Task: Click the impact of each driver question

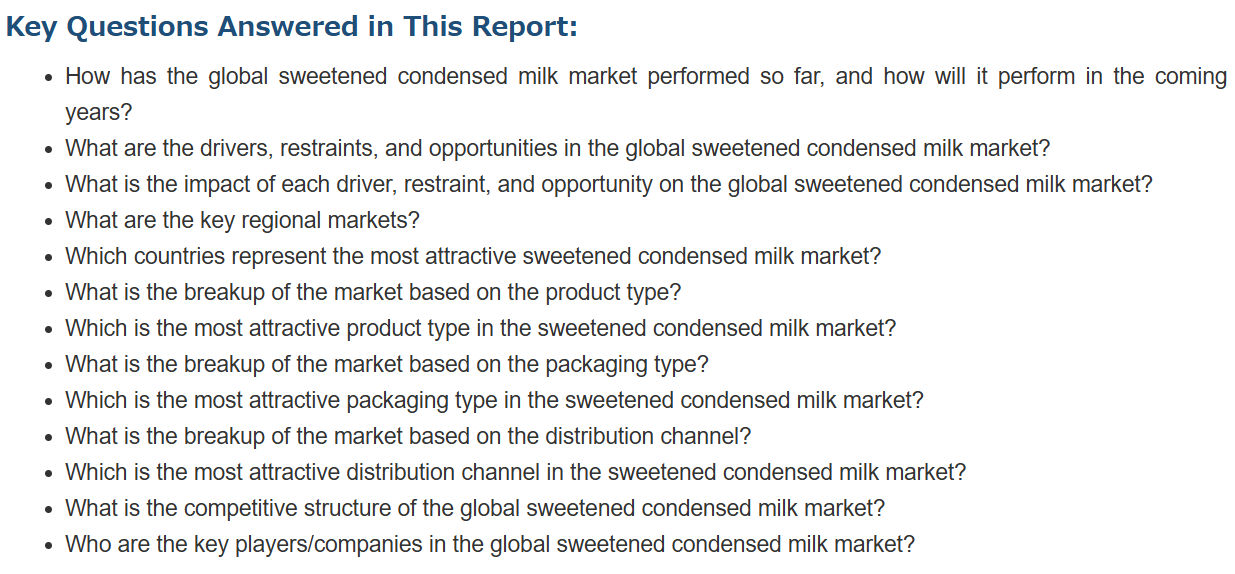Action: click(609, 184)
